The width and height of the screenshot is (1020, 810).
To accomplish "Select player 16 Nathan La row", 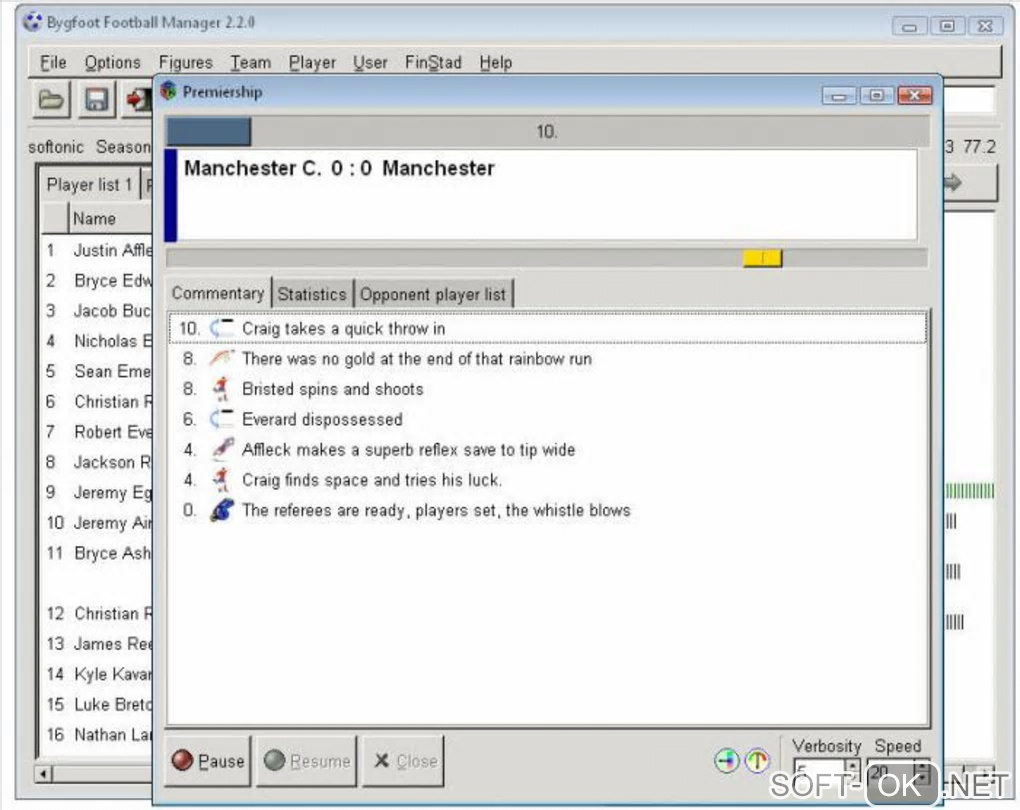I will [x=98, y=735].
